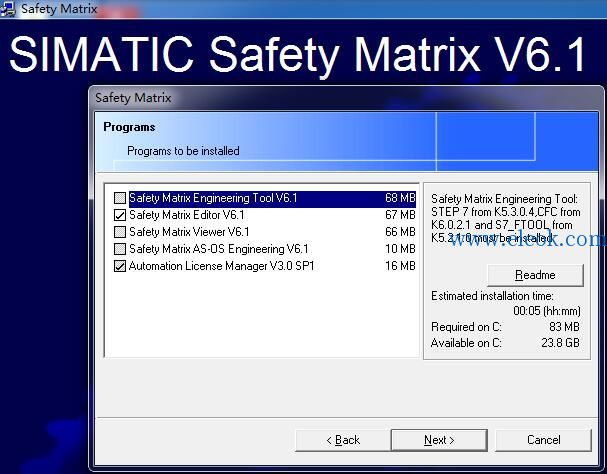The height and width of the screenshot is (474, 607).
Task: Click the 16 MB size value
Action: point(400,266)
